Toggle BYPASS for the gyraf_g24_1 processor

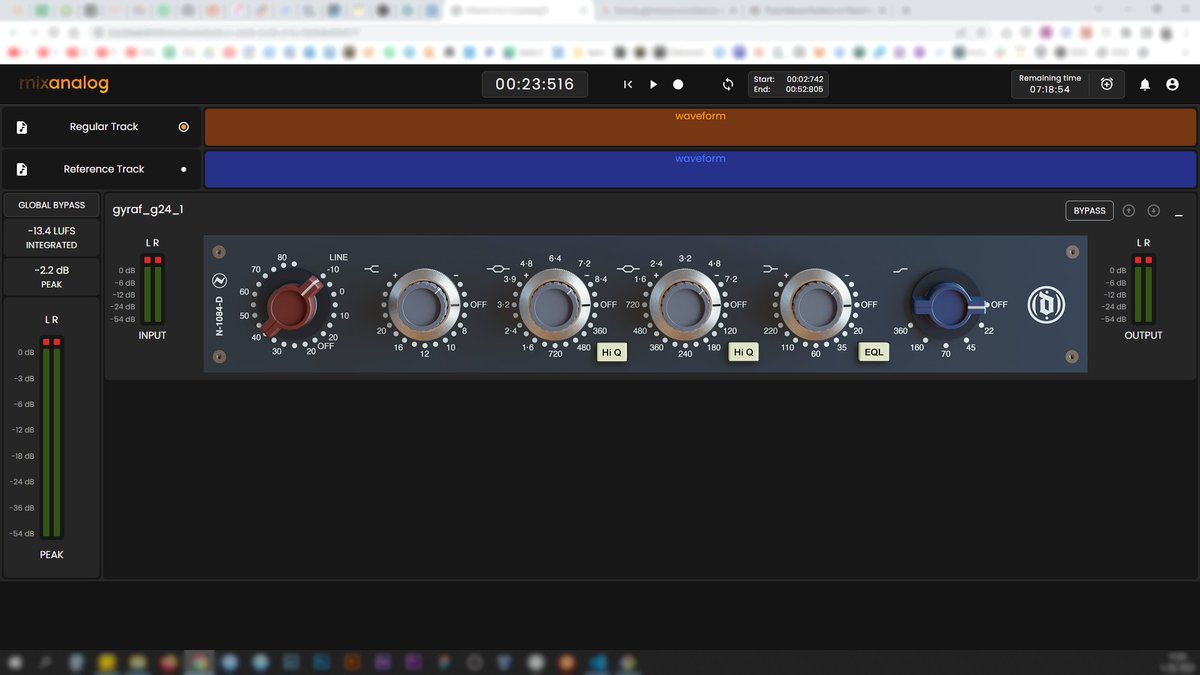(1088, 210)
